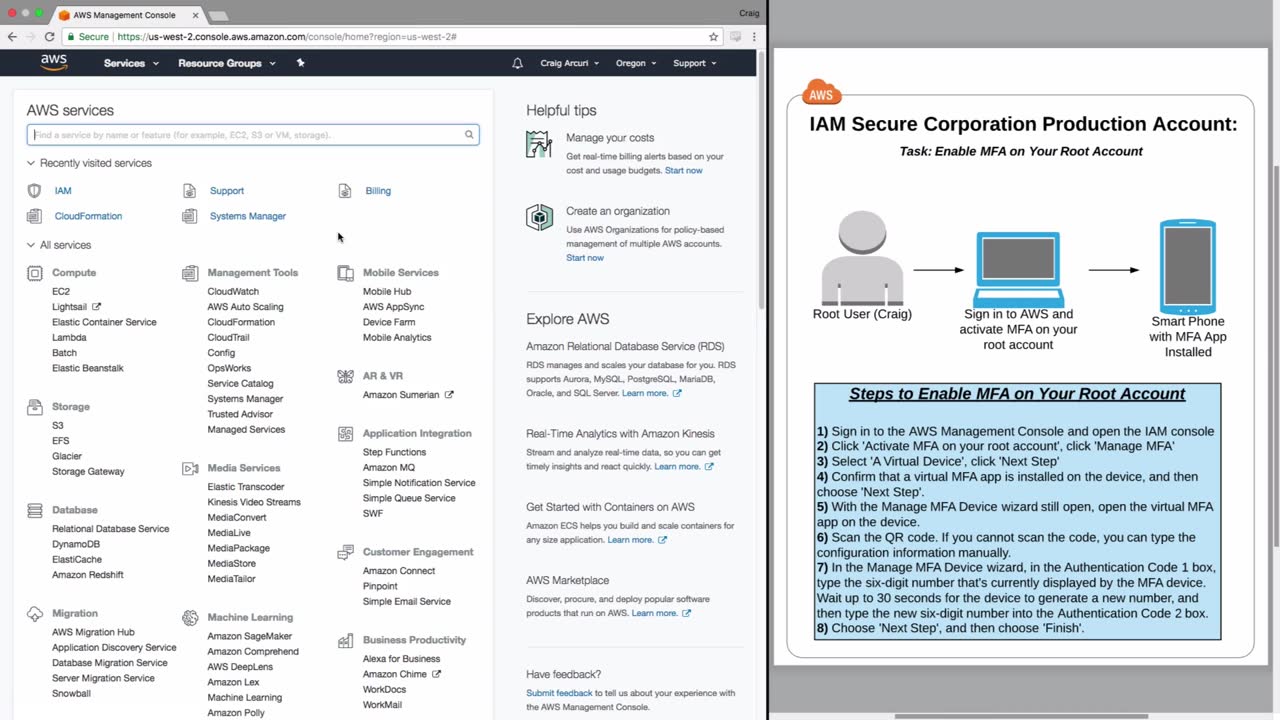The image size is (1280, 720).
Task: Click the AWS logo in the navigation bar
Action: [x=54, y=63]
